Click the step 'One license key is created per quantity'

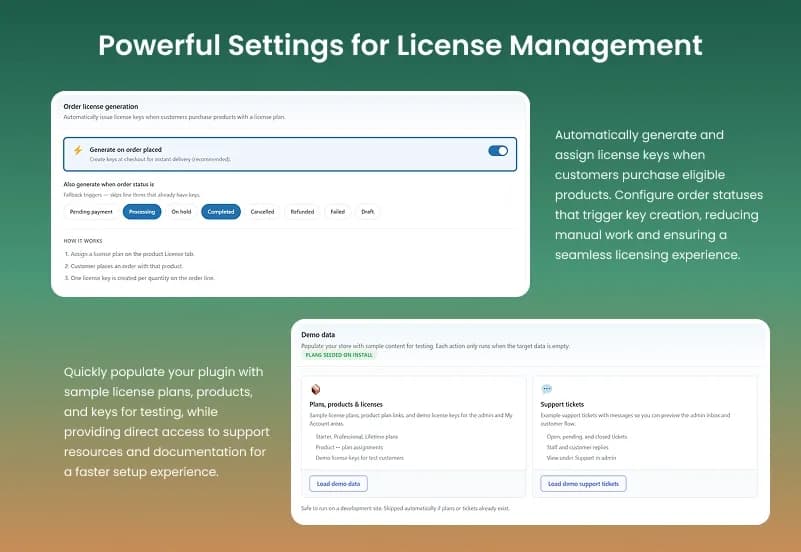pyautogui.click(x=139, y=278)
